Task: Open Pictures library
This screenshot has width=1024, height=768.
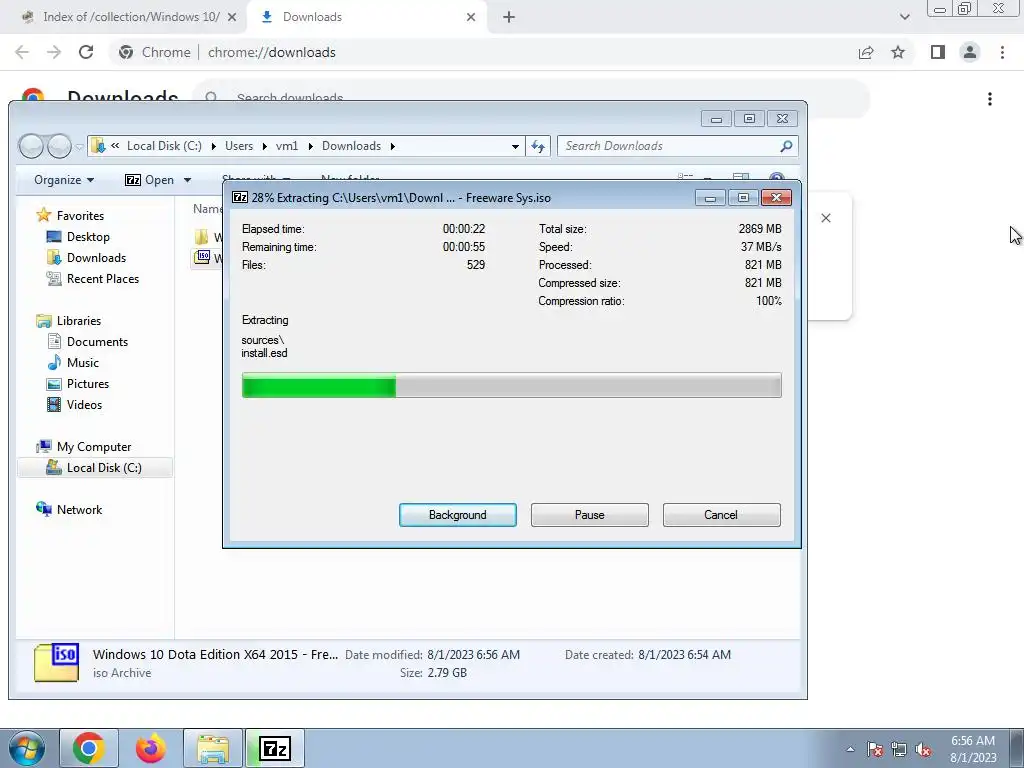Action: [x=88, y=383]
